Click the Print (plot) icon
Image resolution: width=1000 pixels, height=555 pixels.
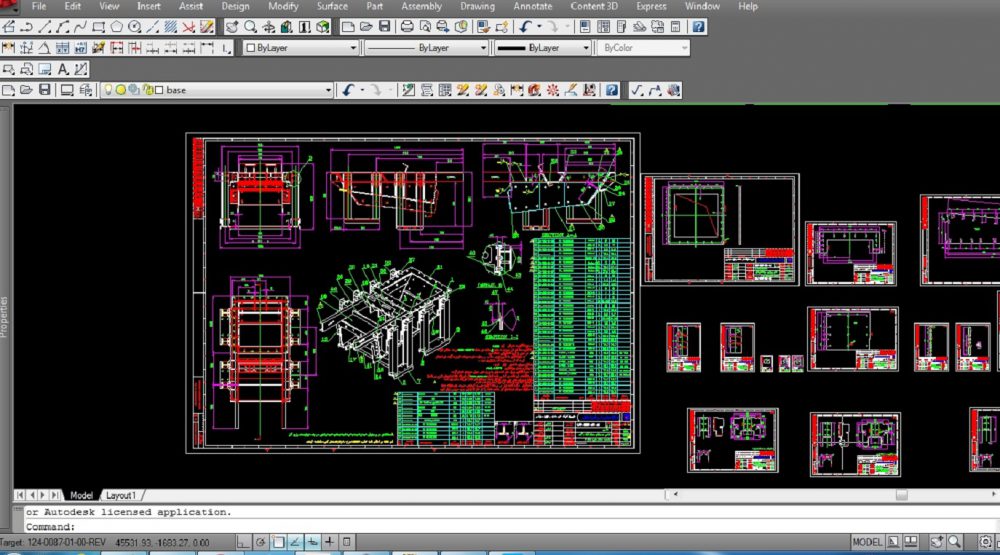click(405, 27)
